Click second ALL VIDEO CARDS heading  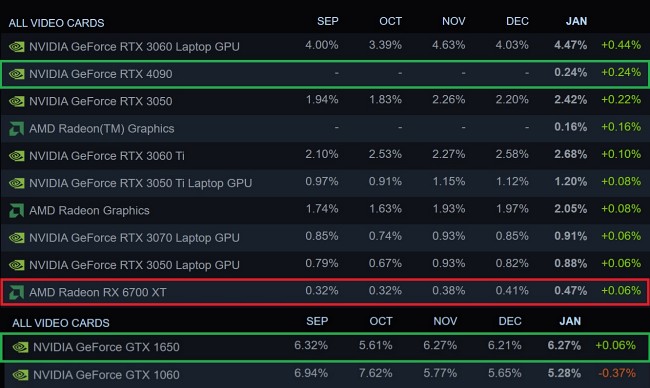click(61, 323)
